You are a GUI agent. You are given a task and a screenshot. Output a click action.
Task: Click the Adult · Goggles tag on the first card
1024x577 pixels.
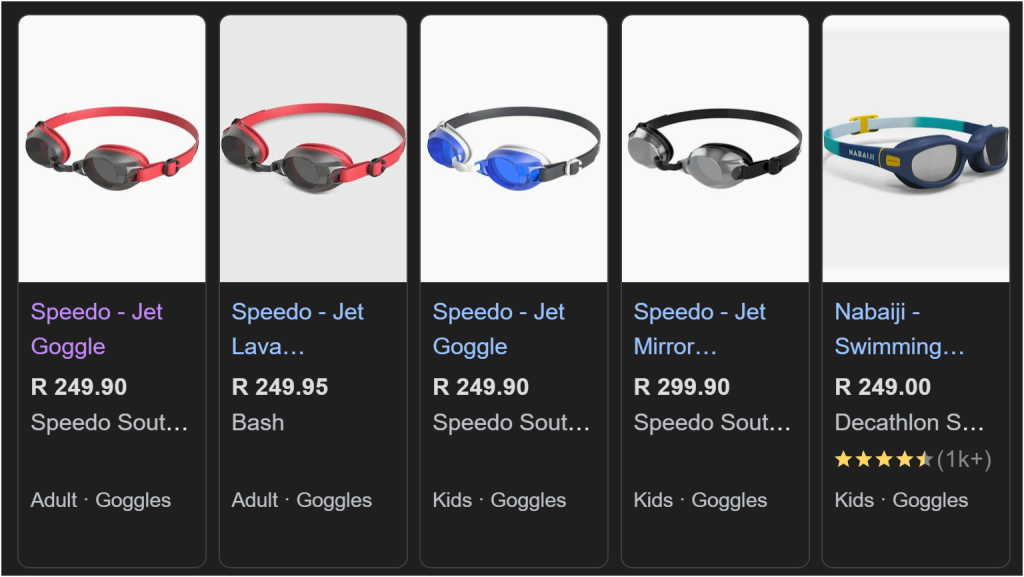click(103, 500)
